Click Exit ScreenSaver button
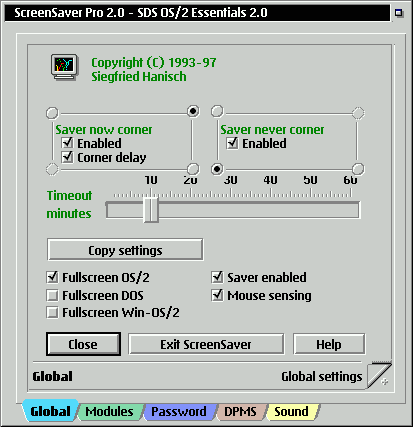This screenshot has height=427, width=413. tap(206, 344)
